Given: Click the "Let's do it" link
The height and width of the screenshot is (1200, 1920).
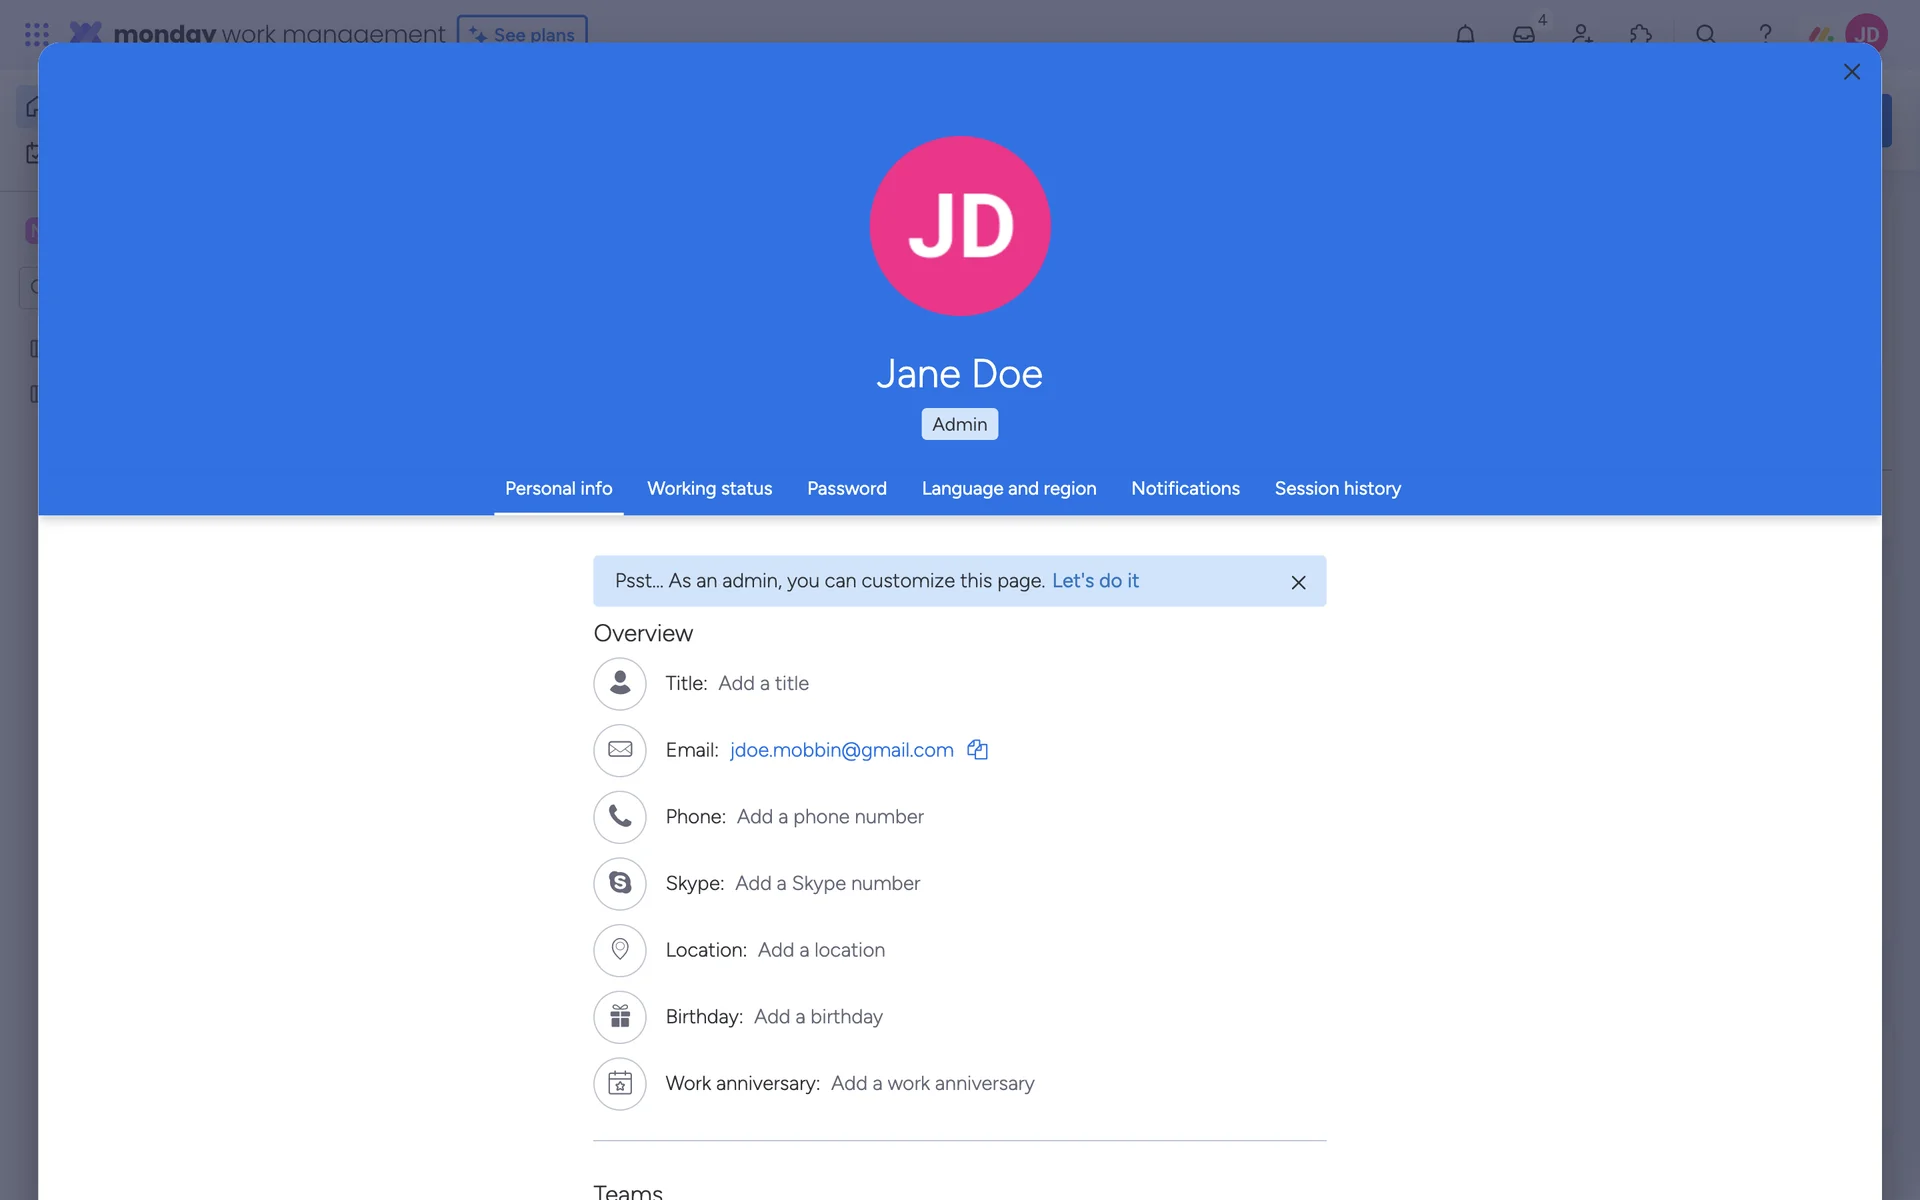Looking at the screenshot, I should pos(1095,581).
